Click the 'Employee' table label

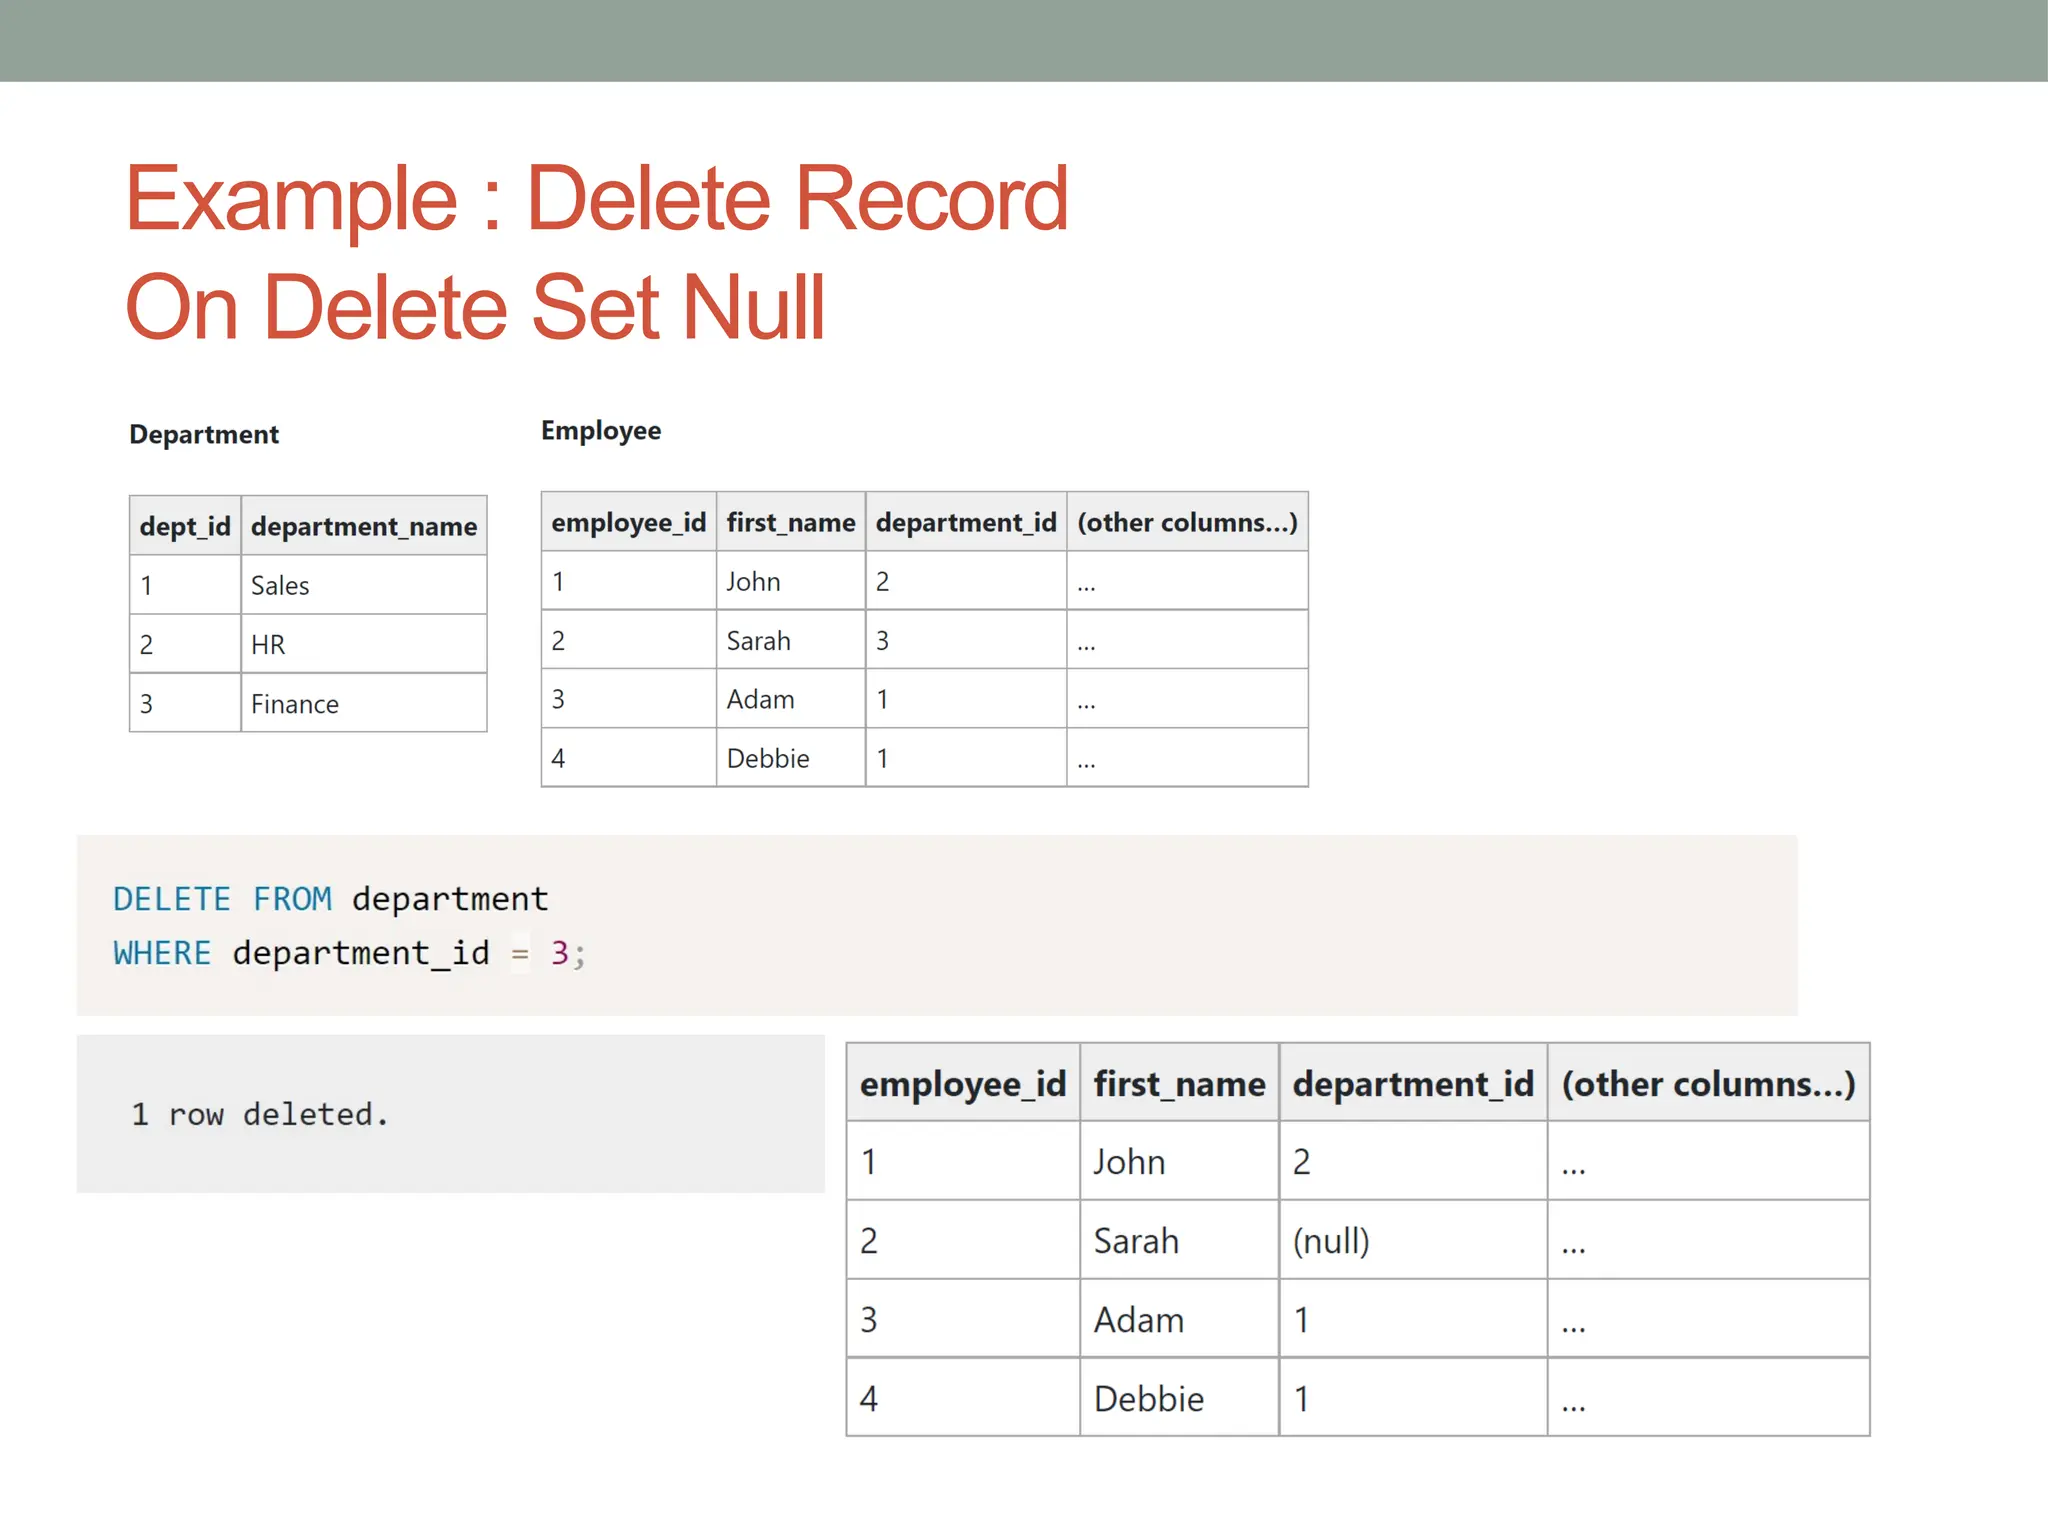(601, 431)
